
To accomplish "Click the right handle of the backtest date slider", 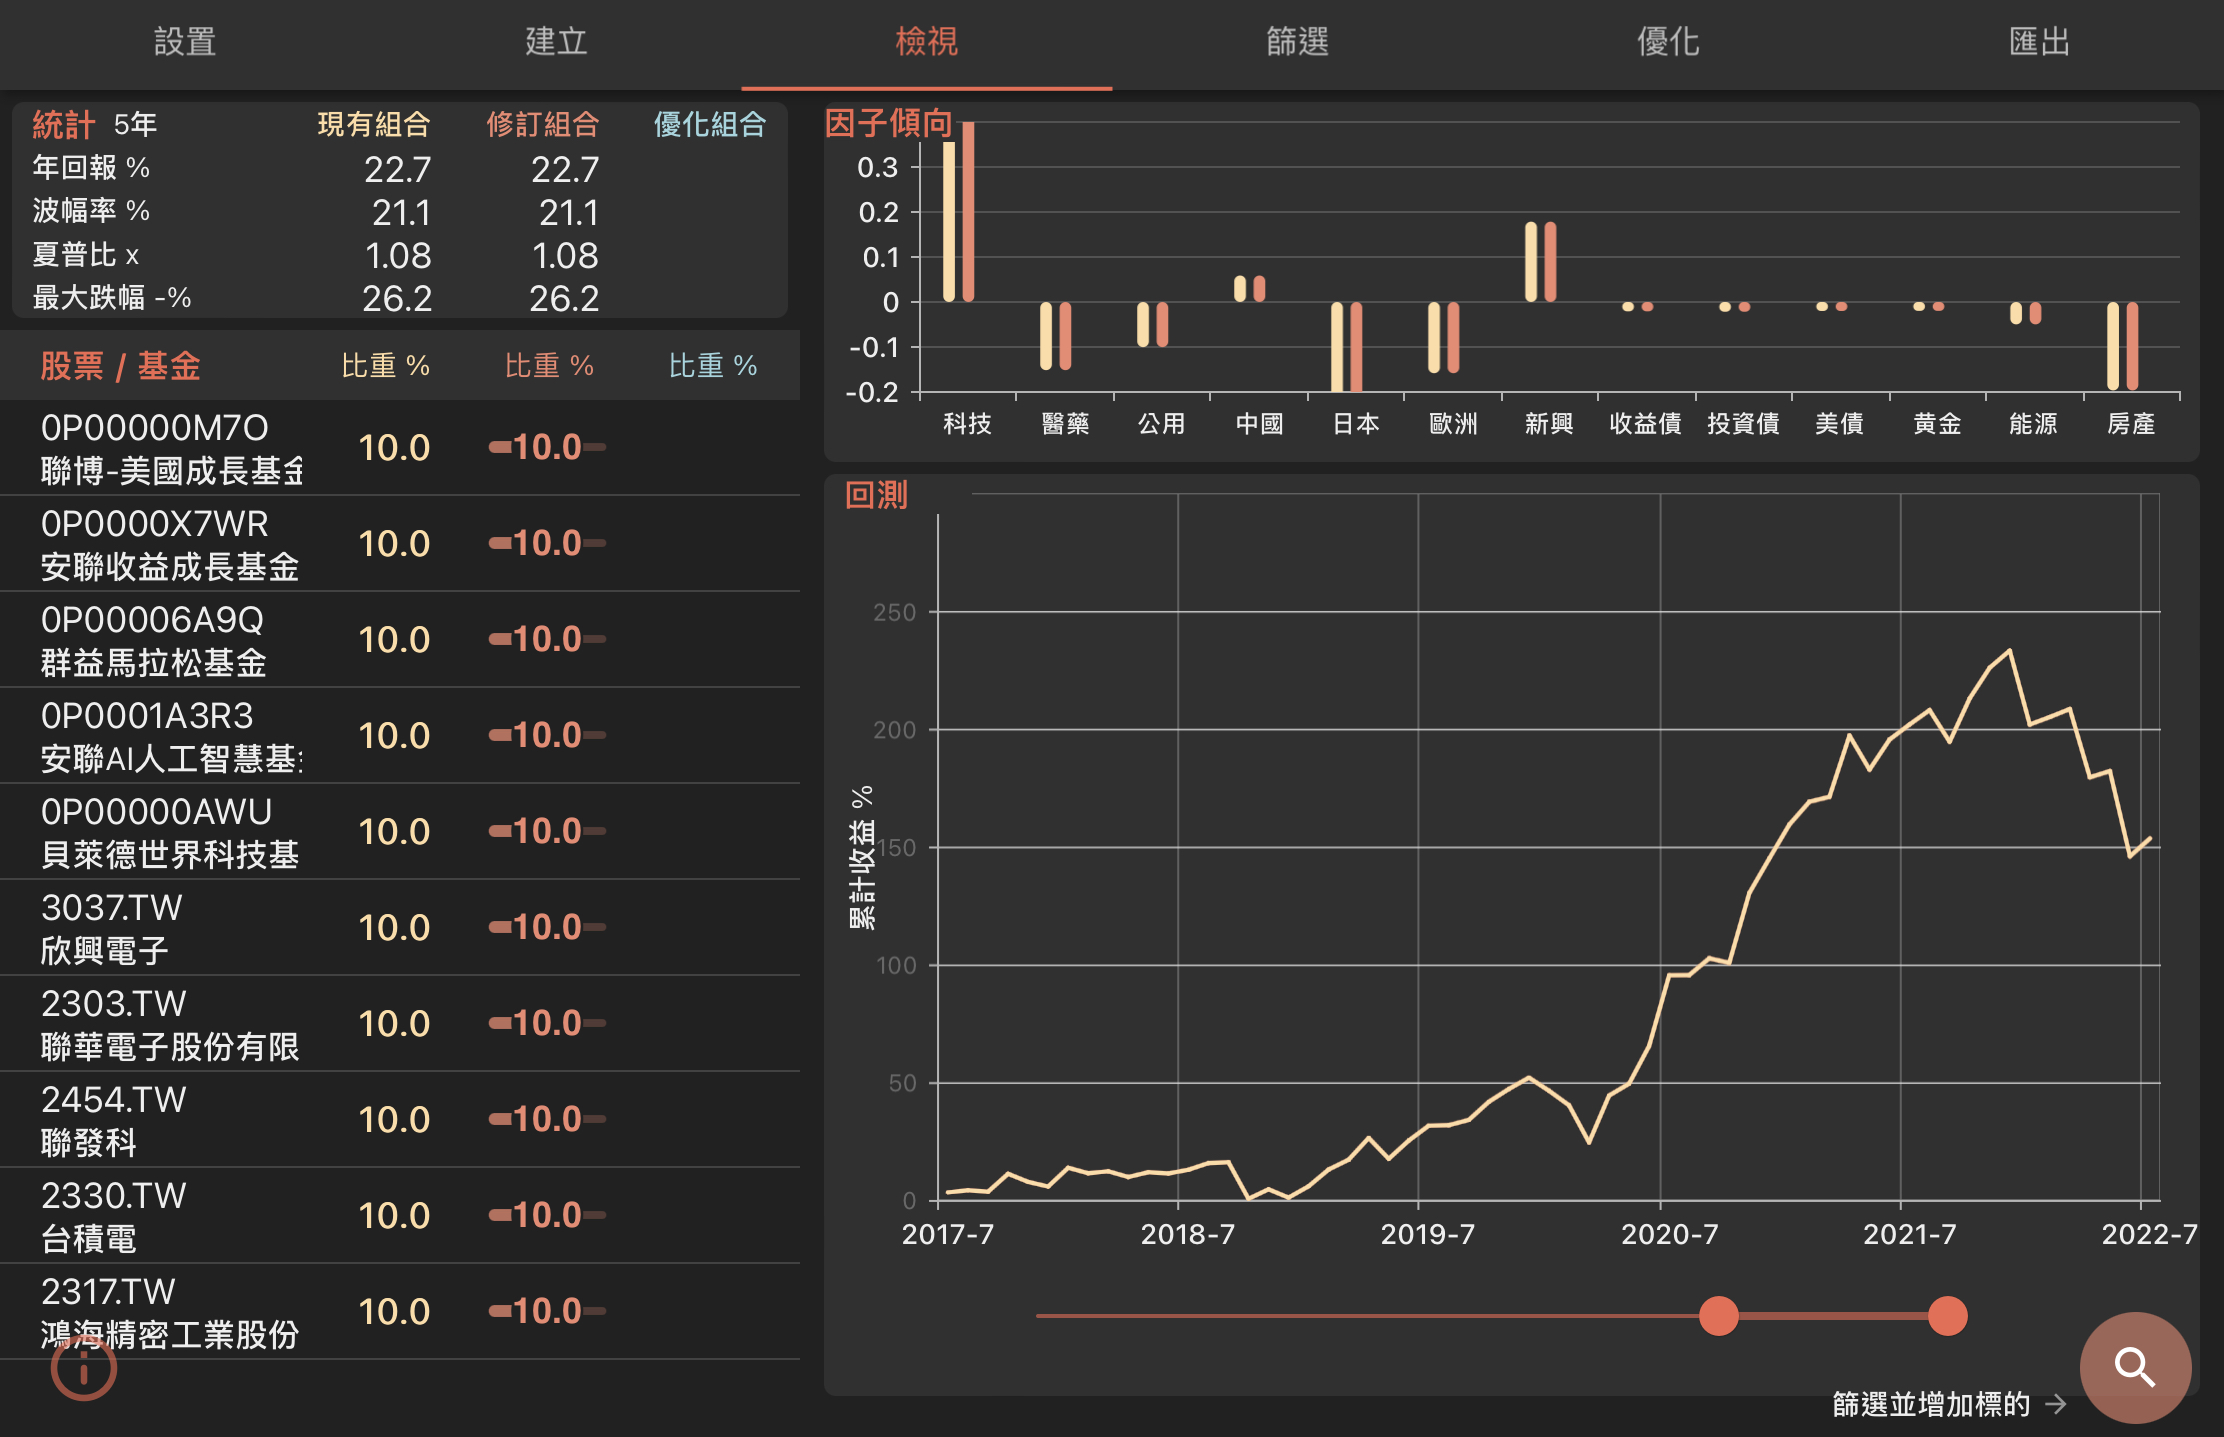I will click(1947, 1316).
